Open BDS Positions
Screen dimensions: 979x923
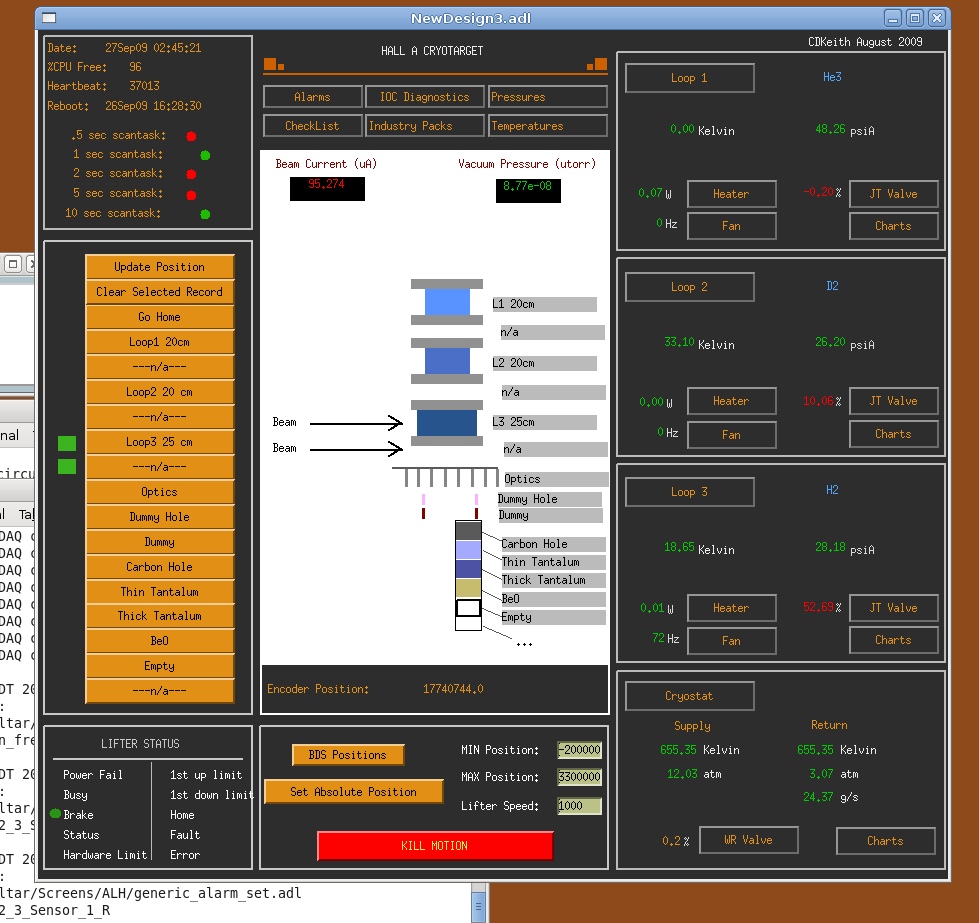[x=348, y=754]
